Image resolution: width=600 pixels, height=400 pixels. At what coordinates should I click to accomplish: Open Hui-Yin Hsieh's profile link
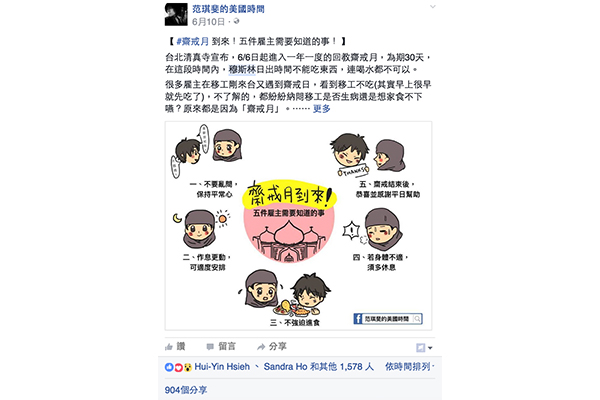(222, 367)
